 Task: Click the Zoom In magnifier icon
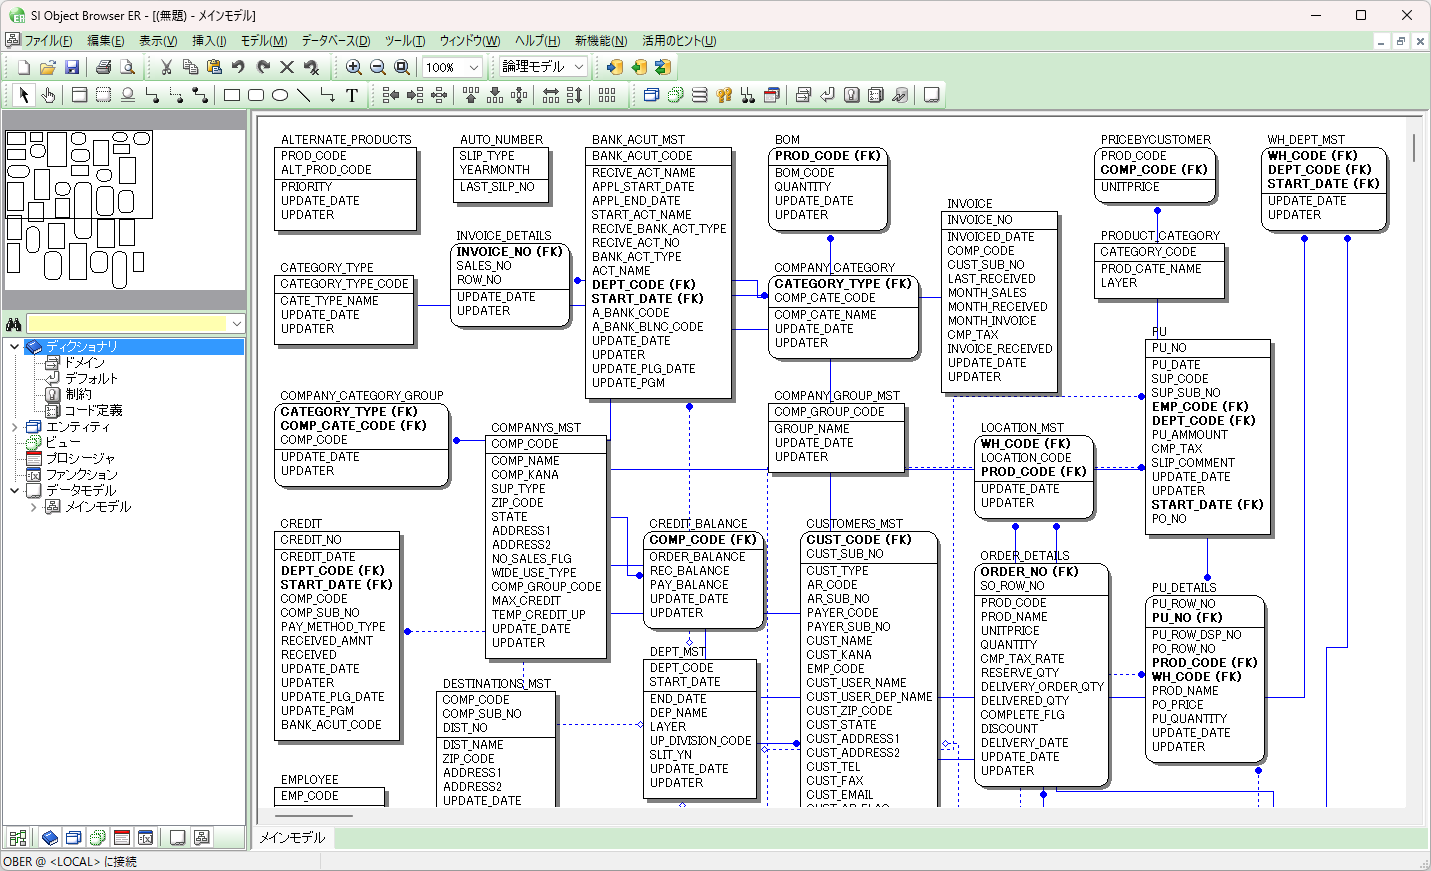(354, 67)
